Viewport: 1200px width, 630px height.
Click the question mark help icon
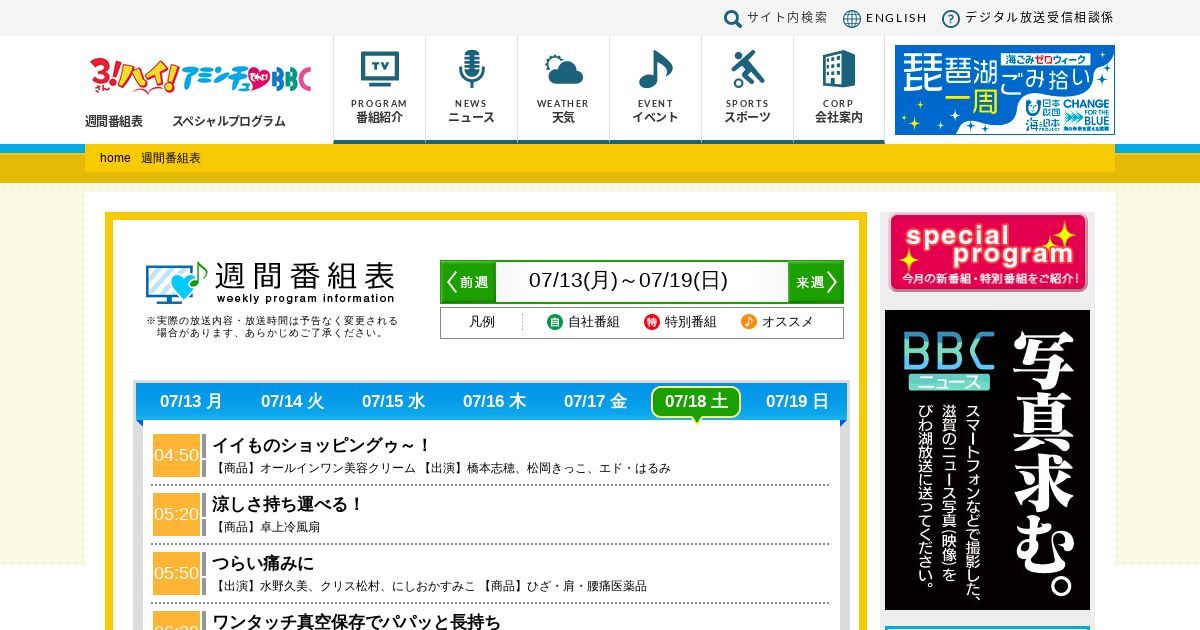(x=951, y=18)
